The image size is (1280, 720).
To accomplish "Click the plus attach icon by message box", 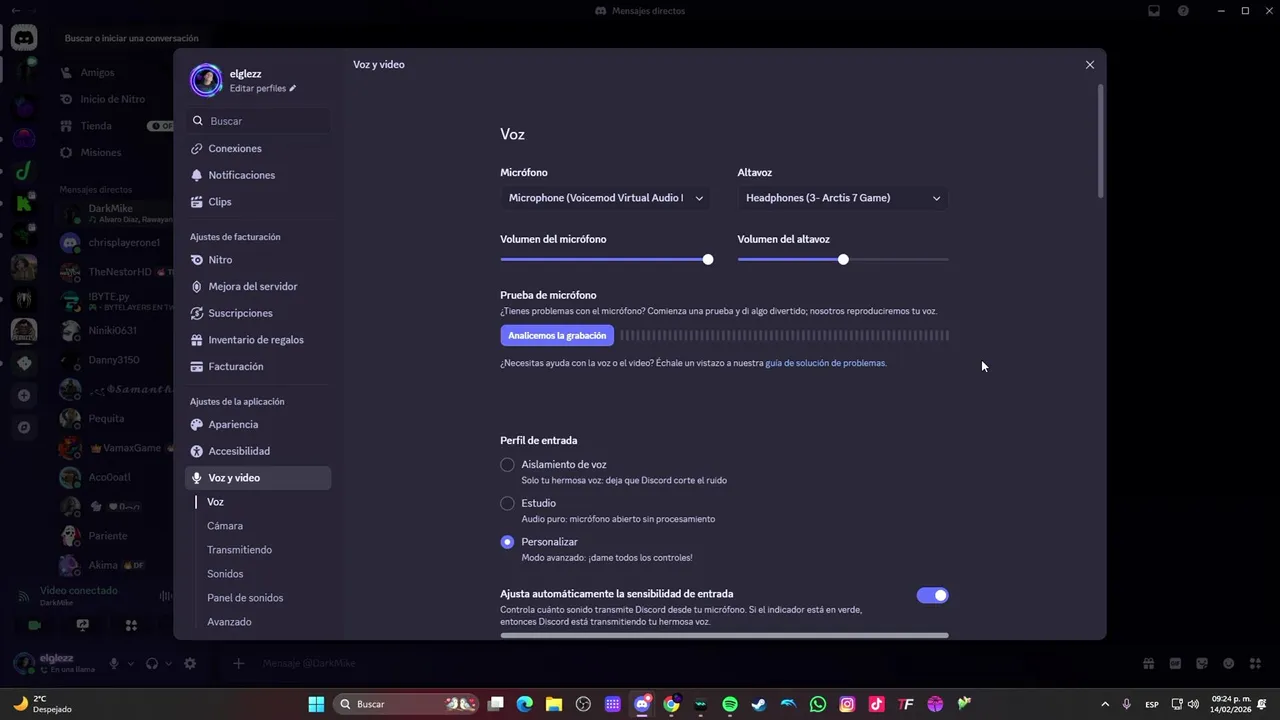I will [x=238, y=663].
